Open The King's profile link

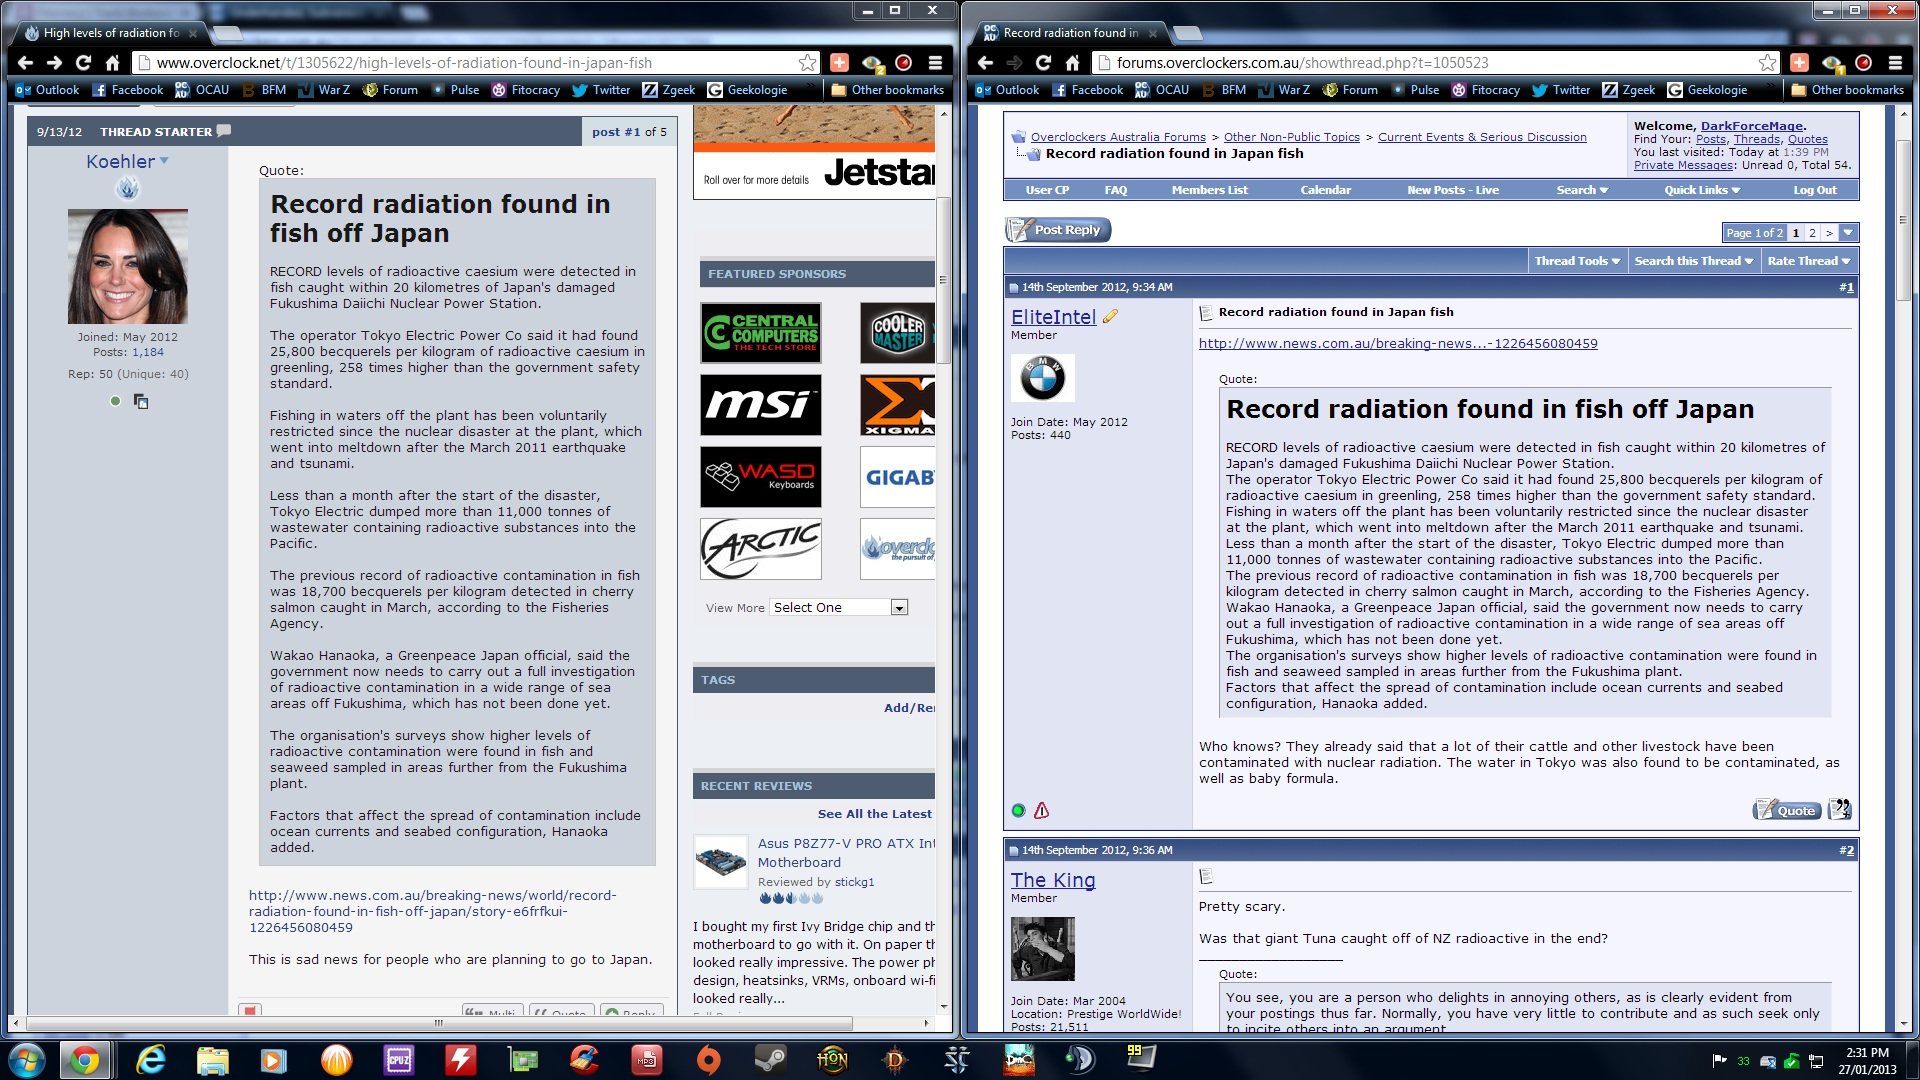(x=1052, y=880)
